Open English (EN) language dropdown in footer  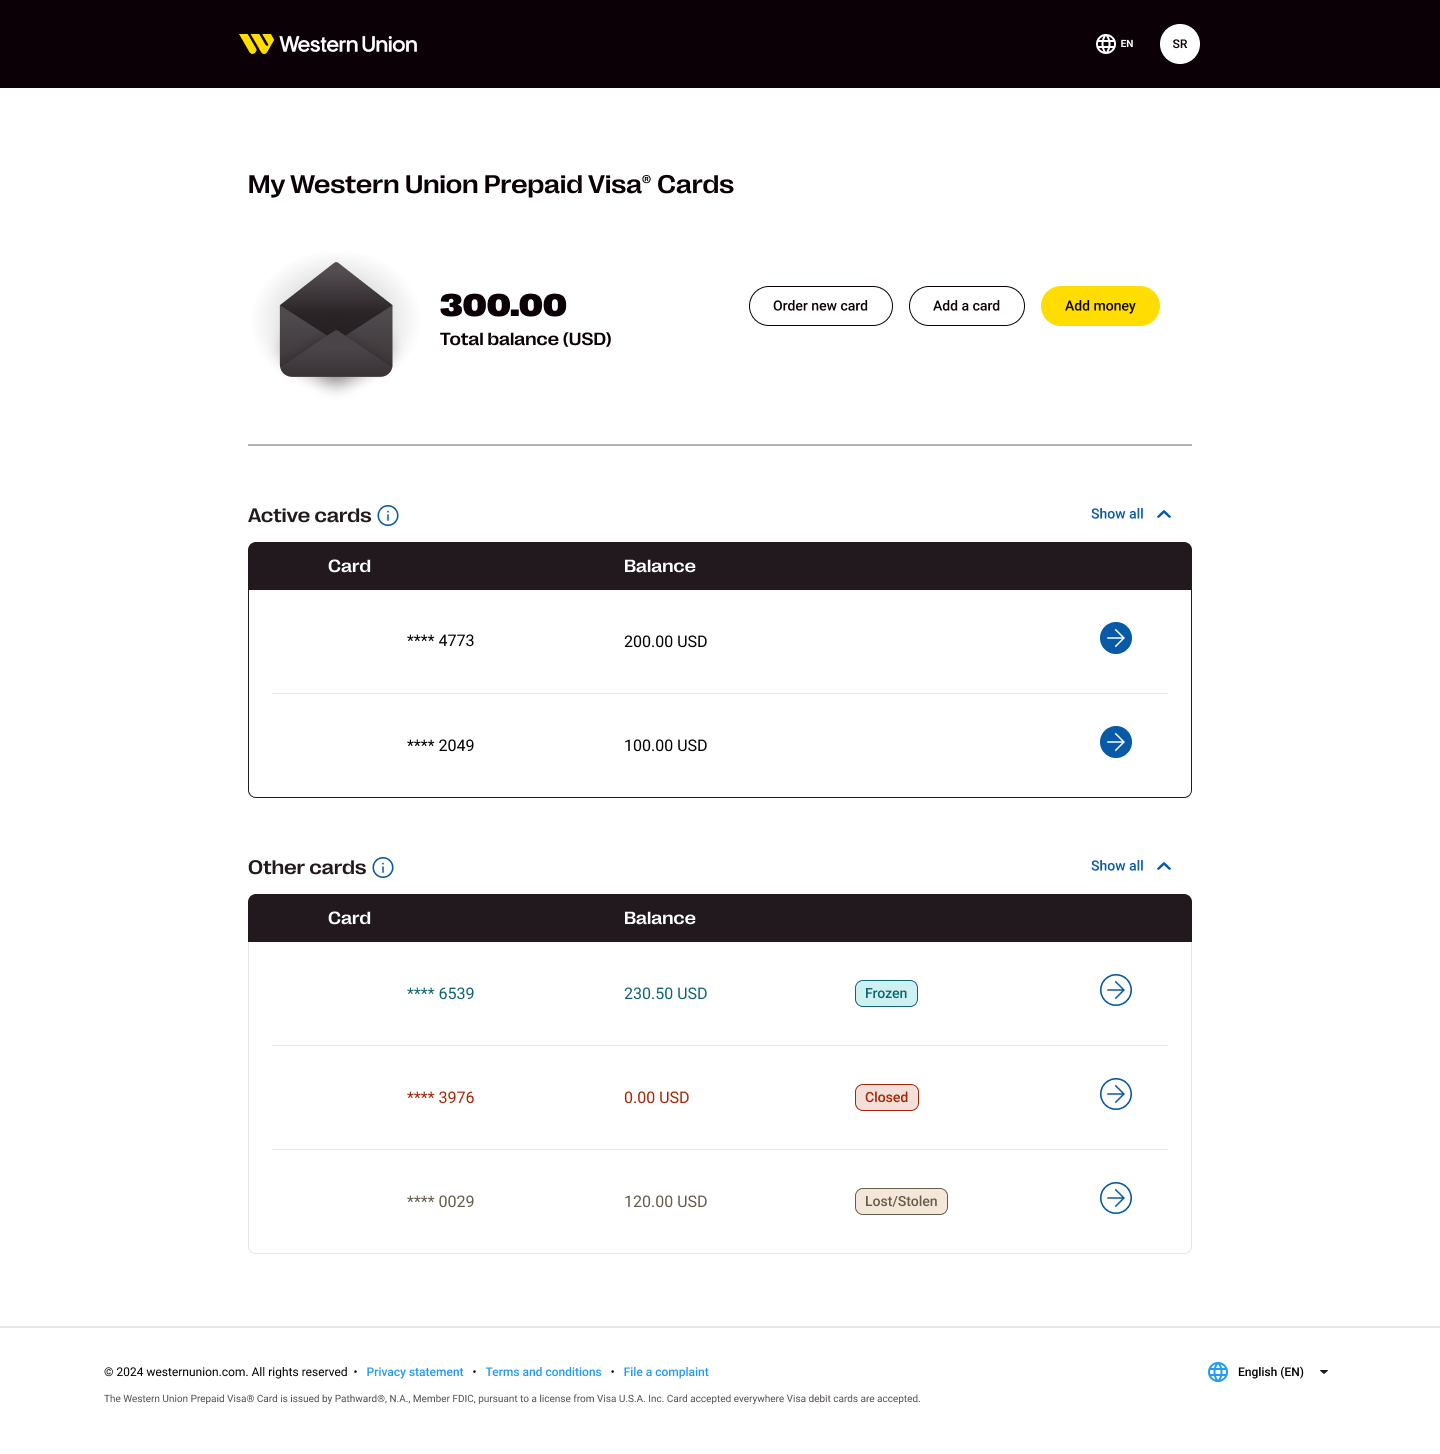tap(1269, 1372)
